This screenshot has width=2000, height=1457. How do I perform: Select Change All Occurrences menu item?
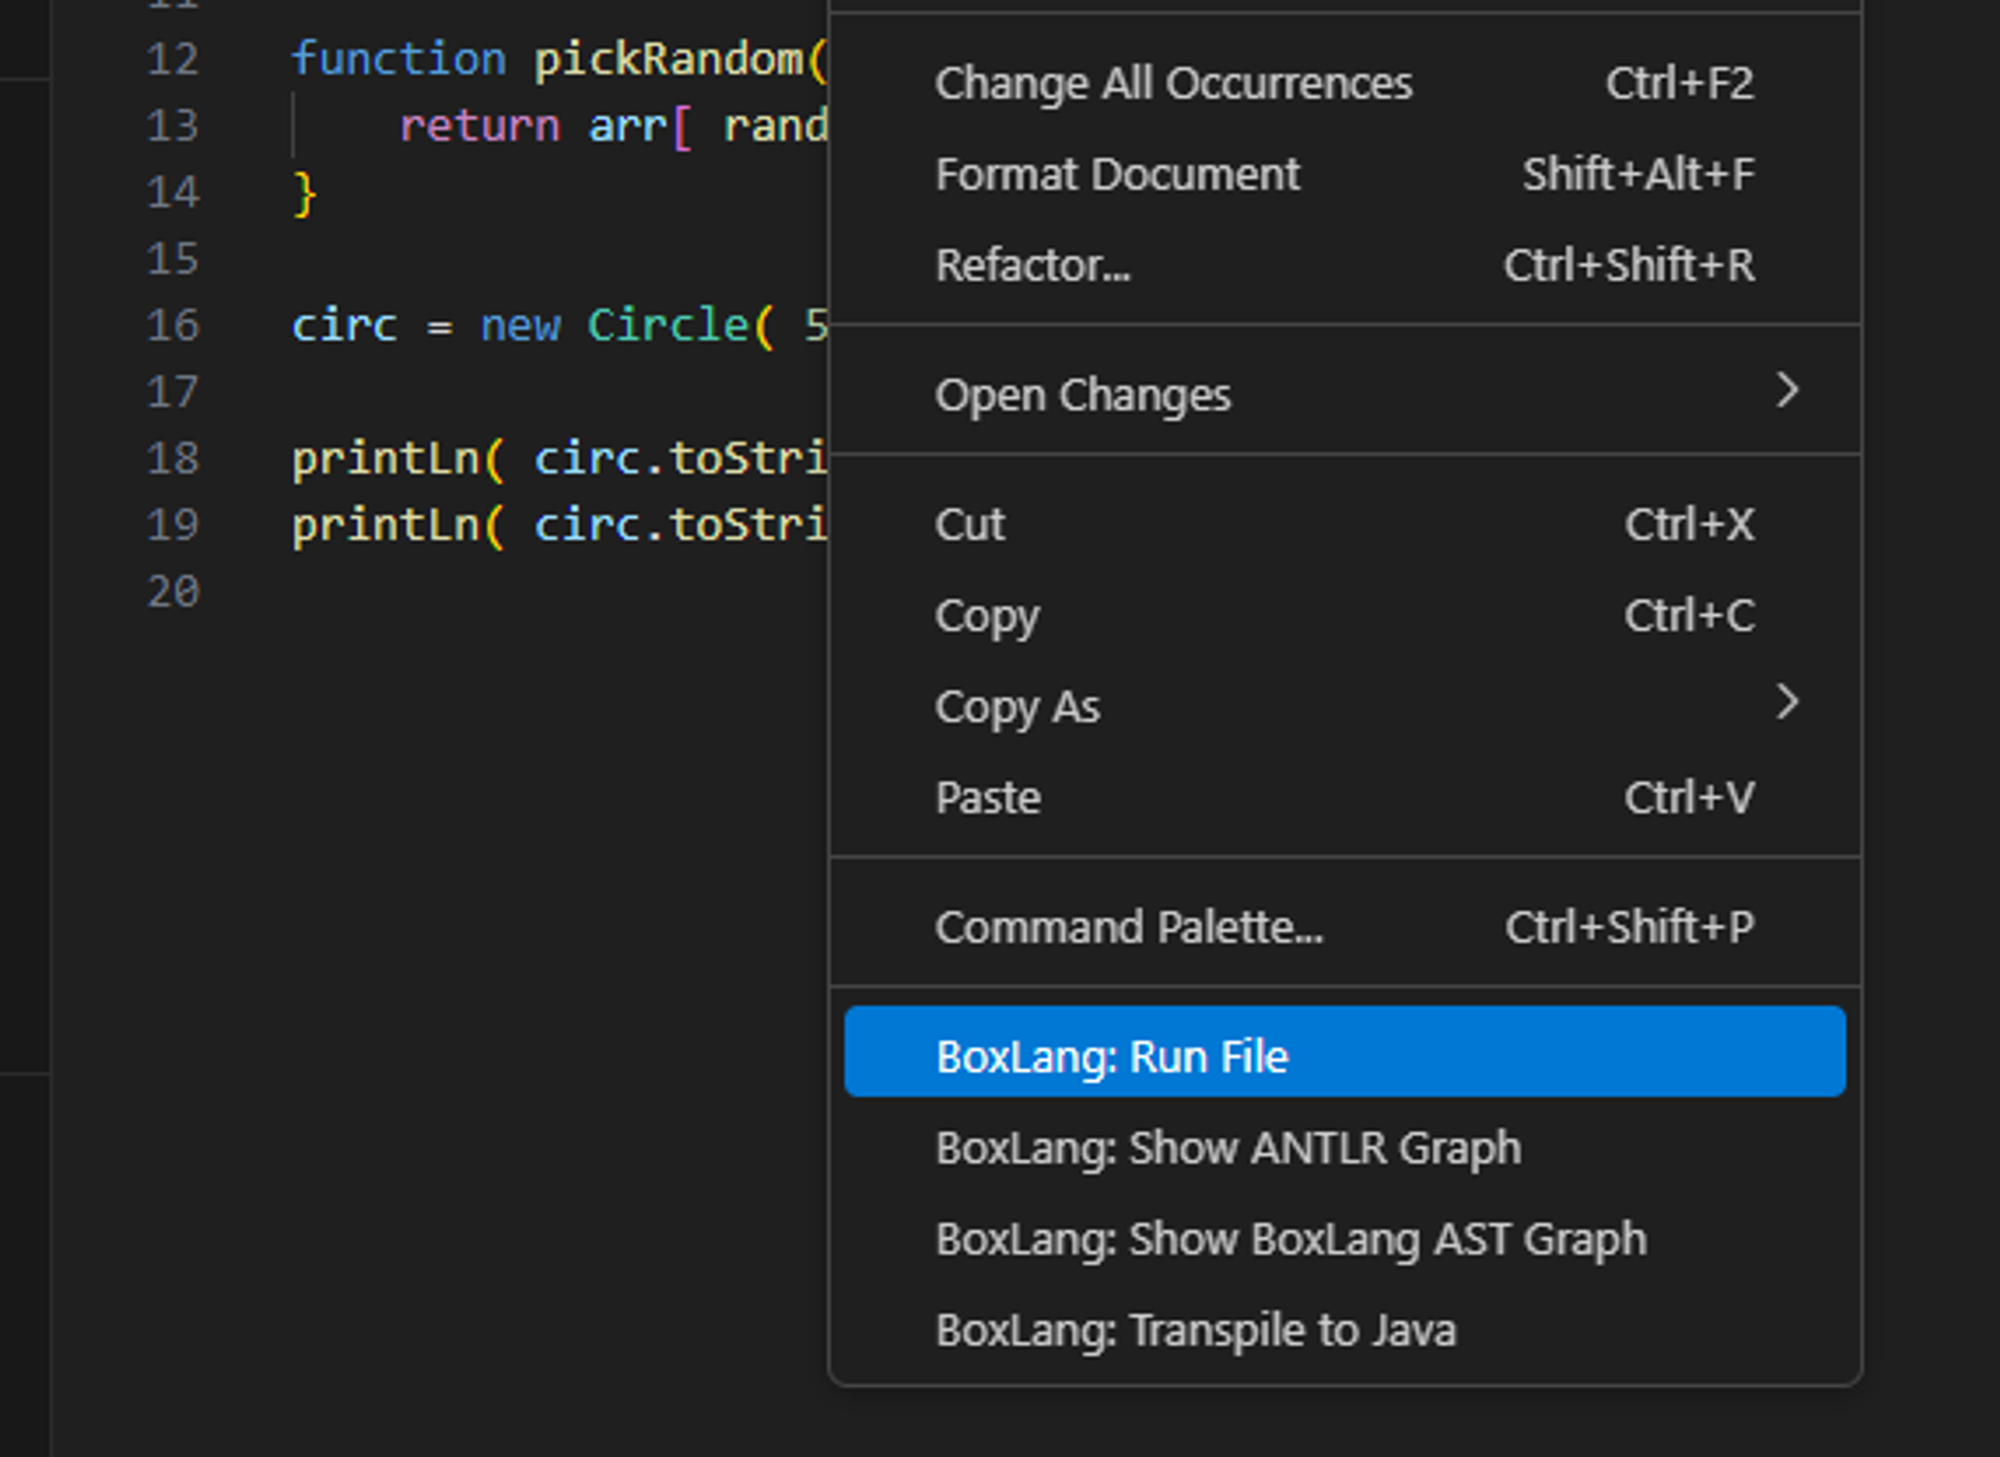coord(1172,83)
